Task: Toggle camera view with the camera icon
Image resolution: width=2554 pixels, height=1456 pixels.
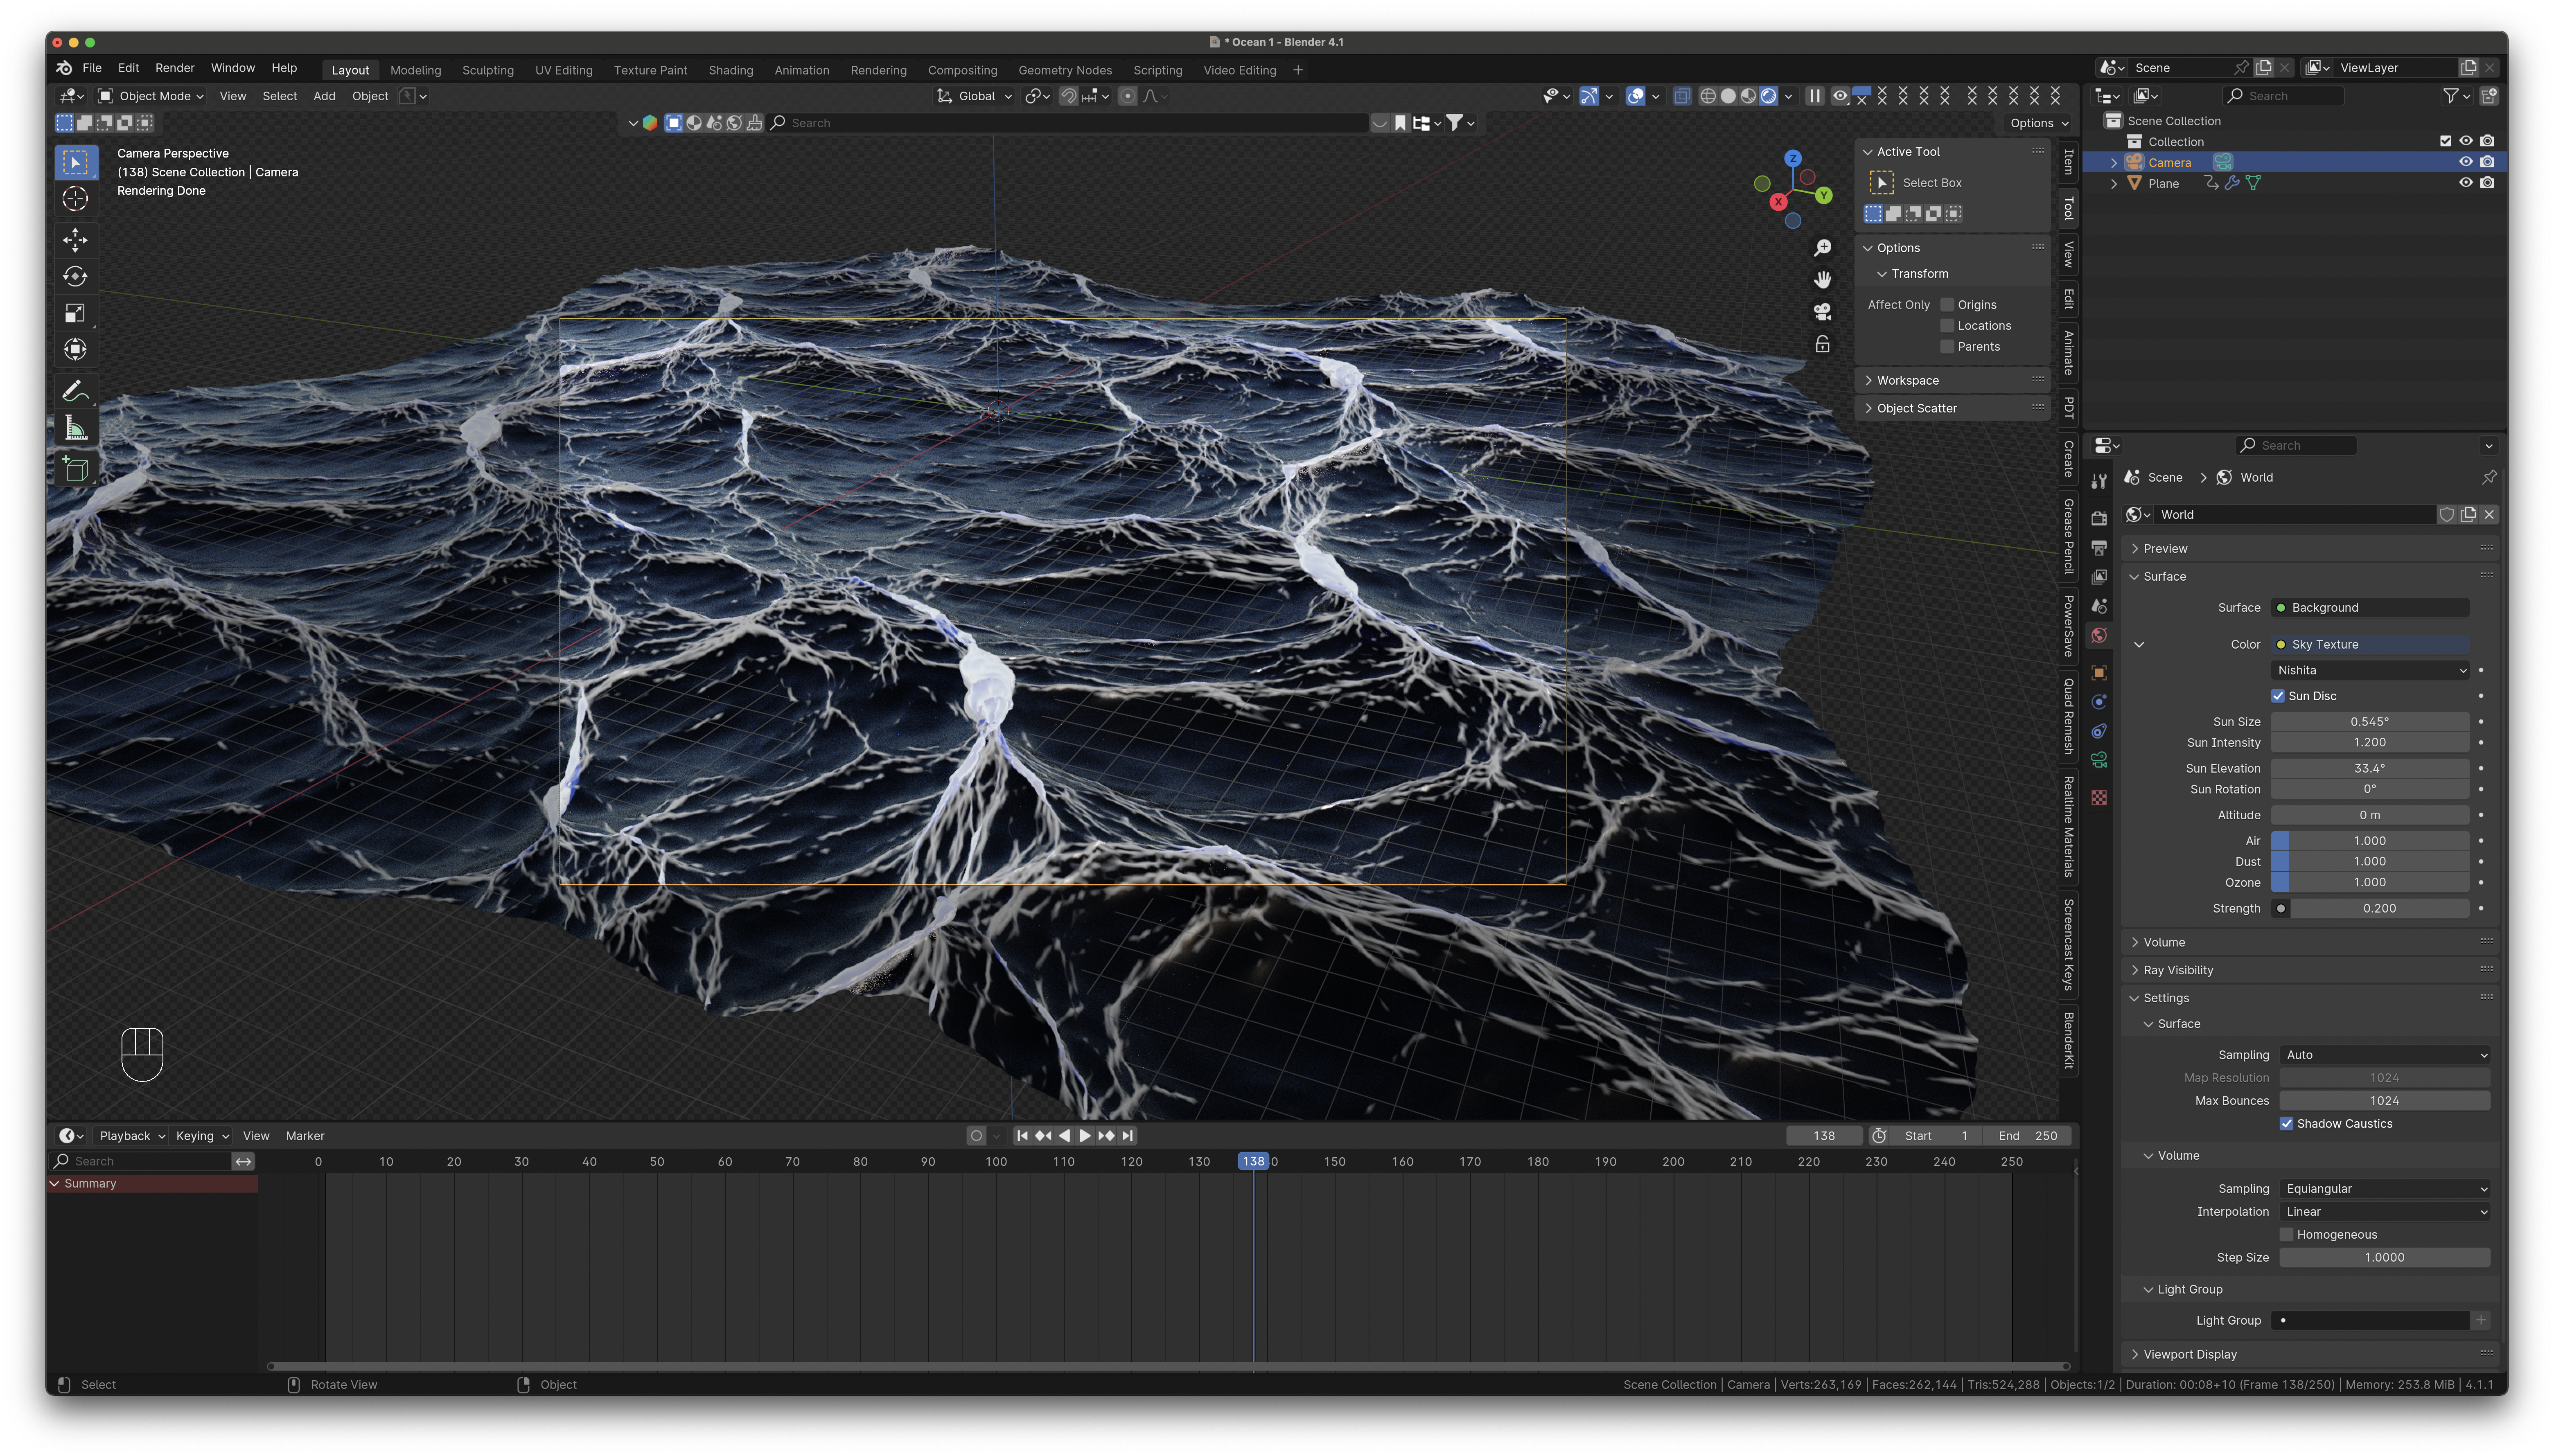Action: (x=1823, y=312)
